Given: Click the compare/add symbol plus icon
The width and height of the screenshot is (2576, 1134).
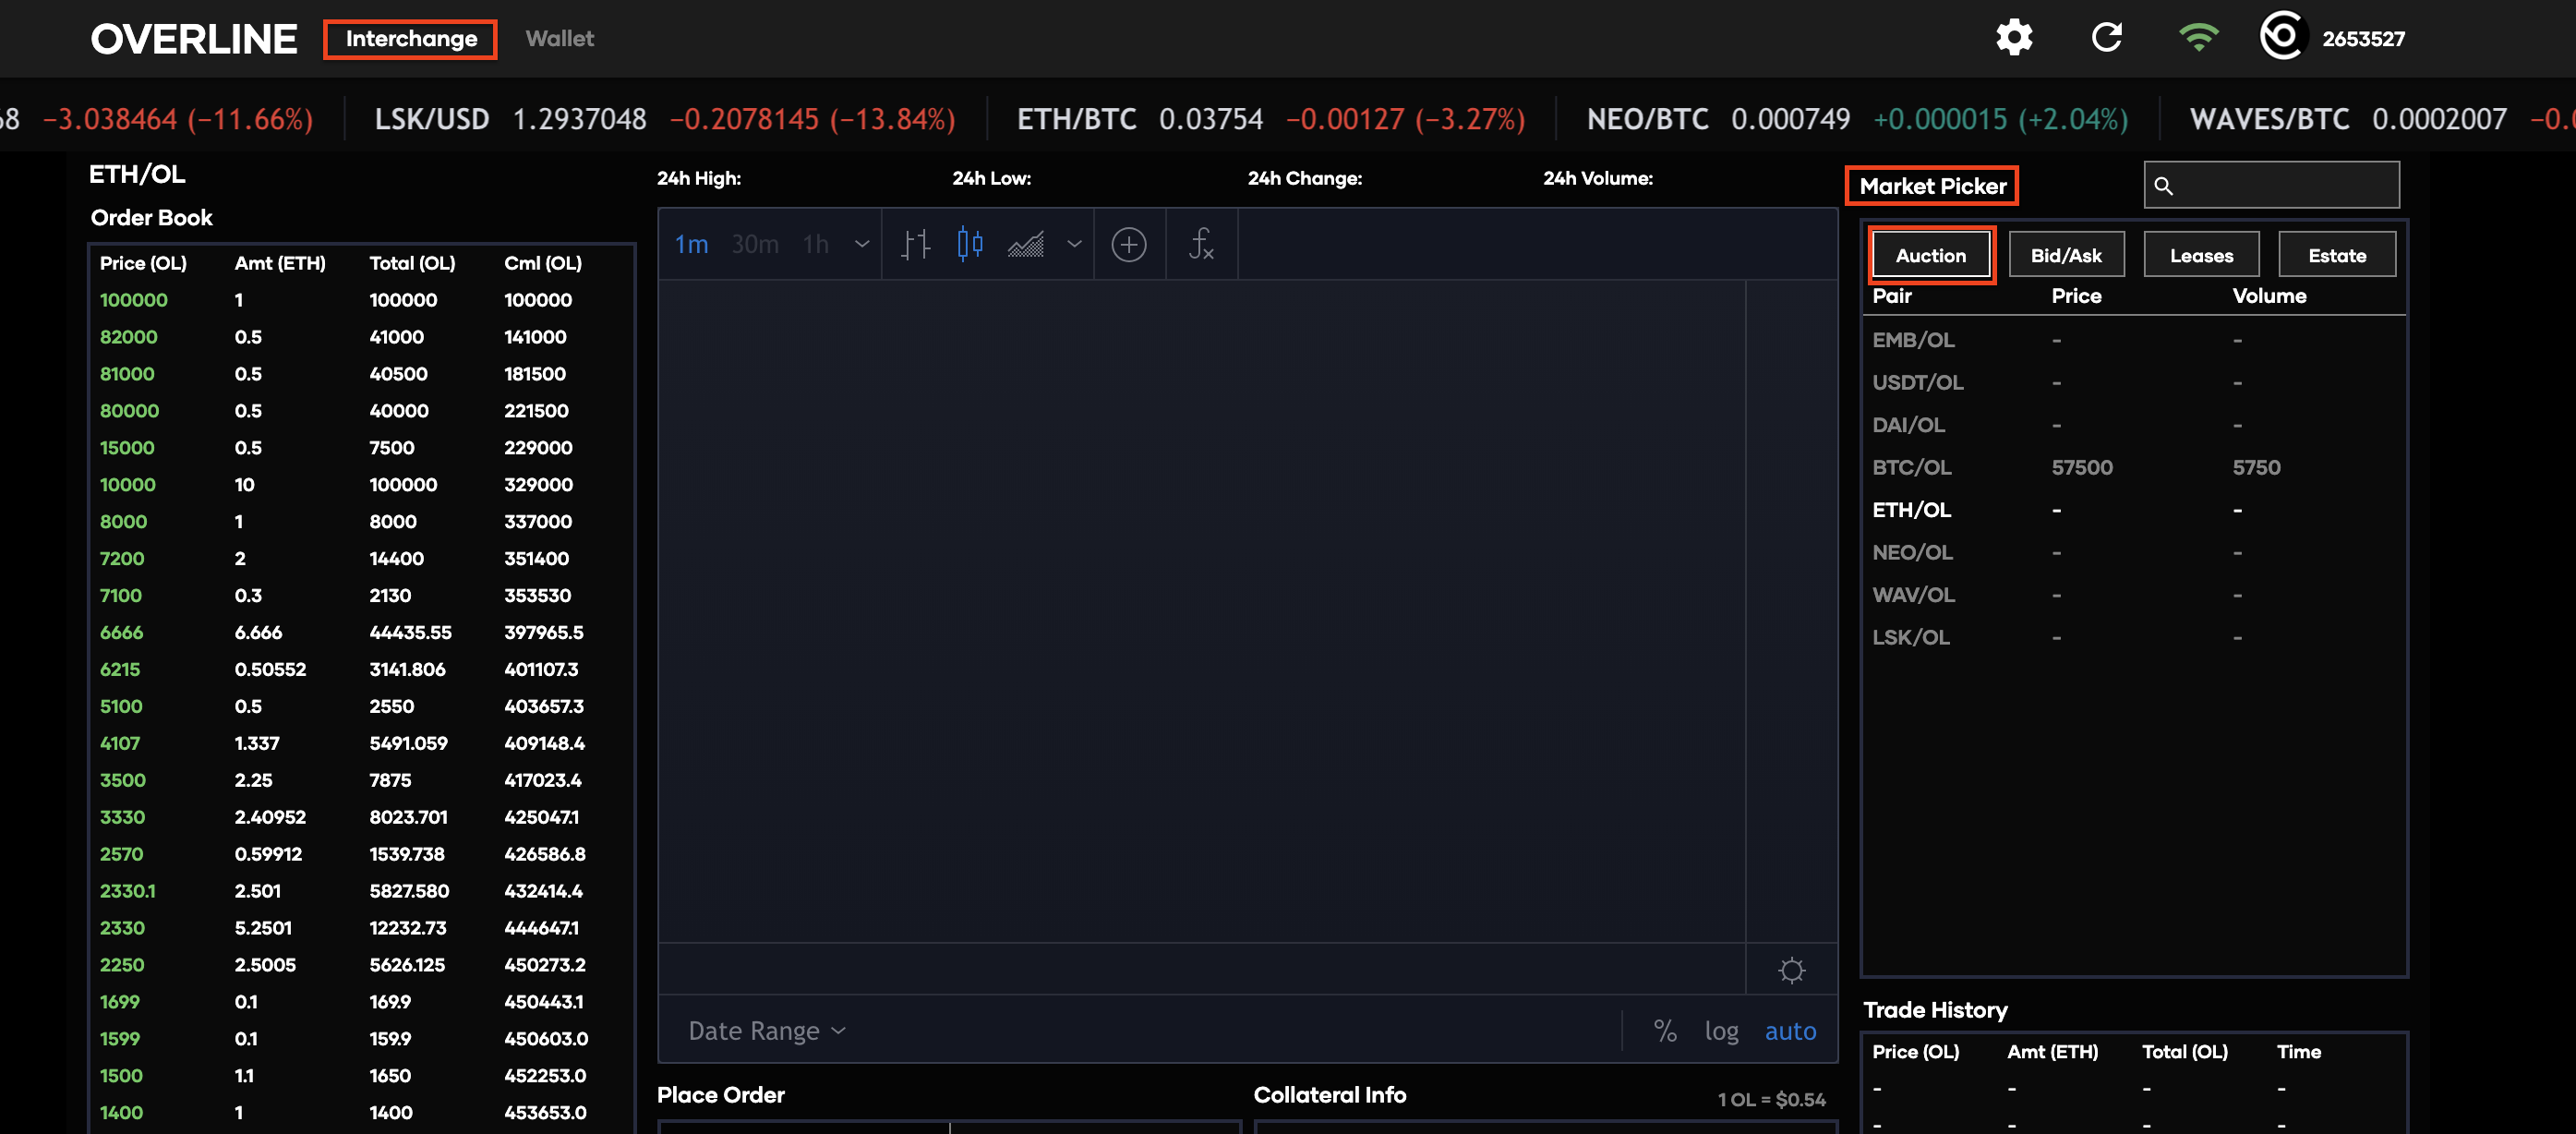Looking at the screenshot, I should coord(1129,245).
